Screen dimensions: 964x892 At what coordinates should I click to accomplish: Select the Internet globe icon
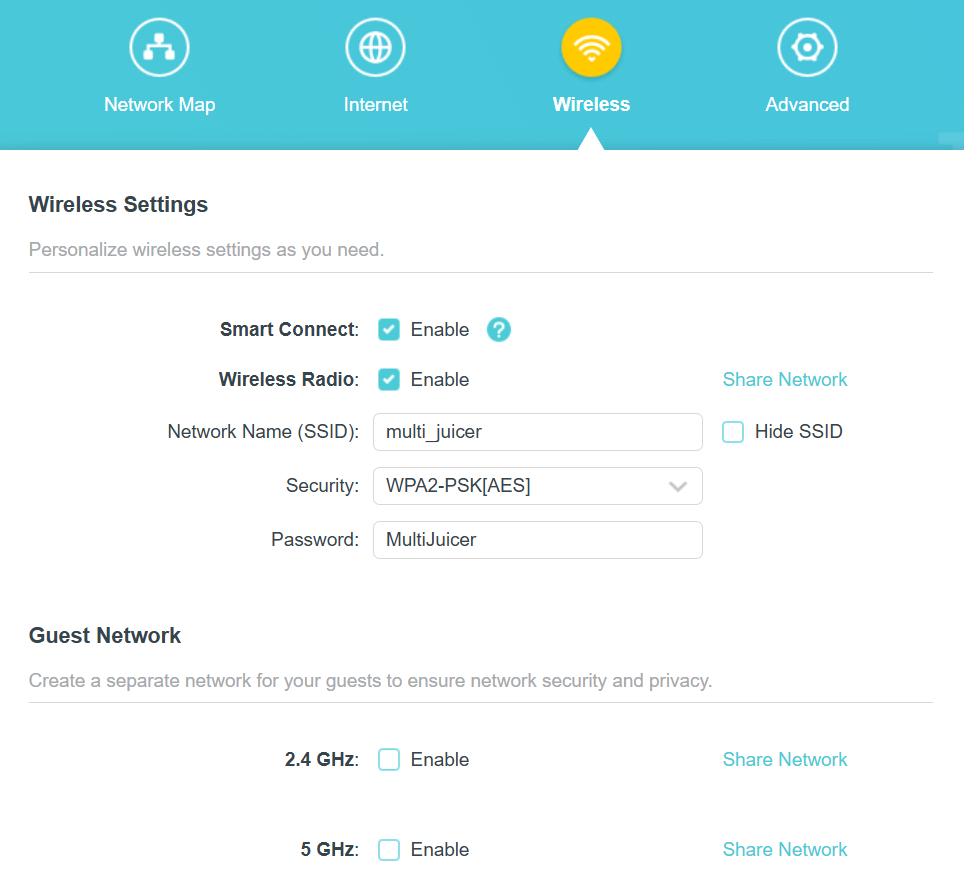[x=375, y=46]
